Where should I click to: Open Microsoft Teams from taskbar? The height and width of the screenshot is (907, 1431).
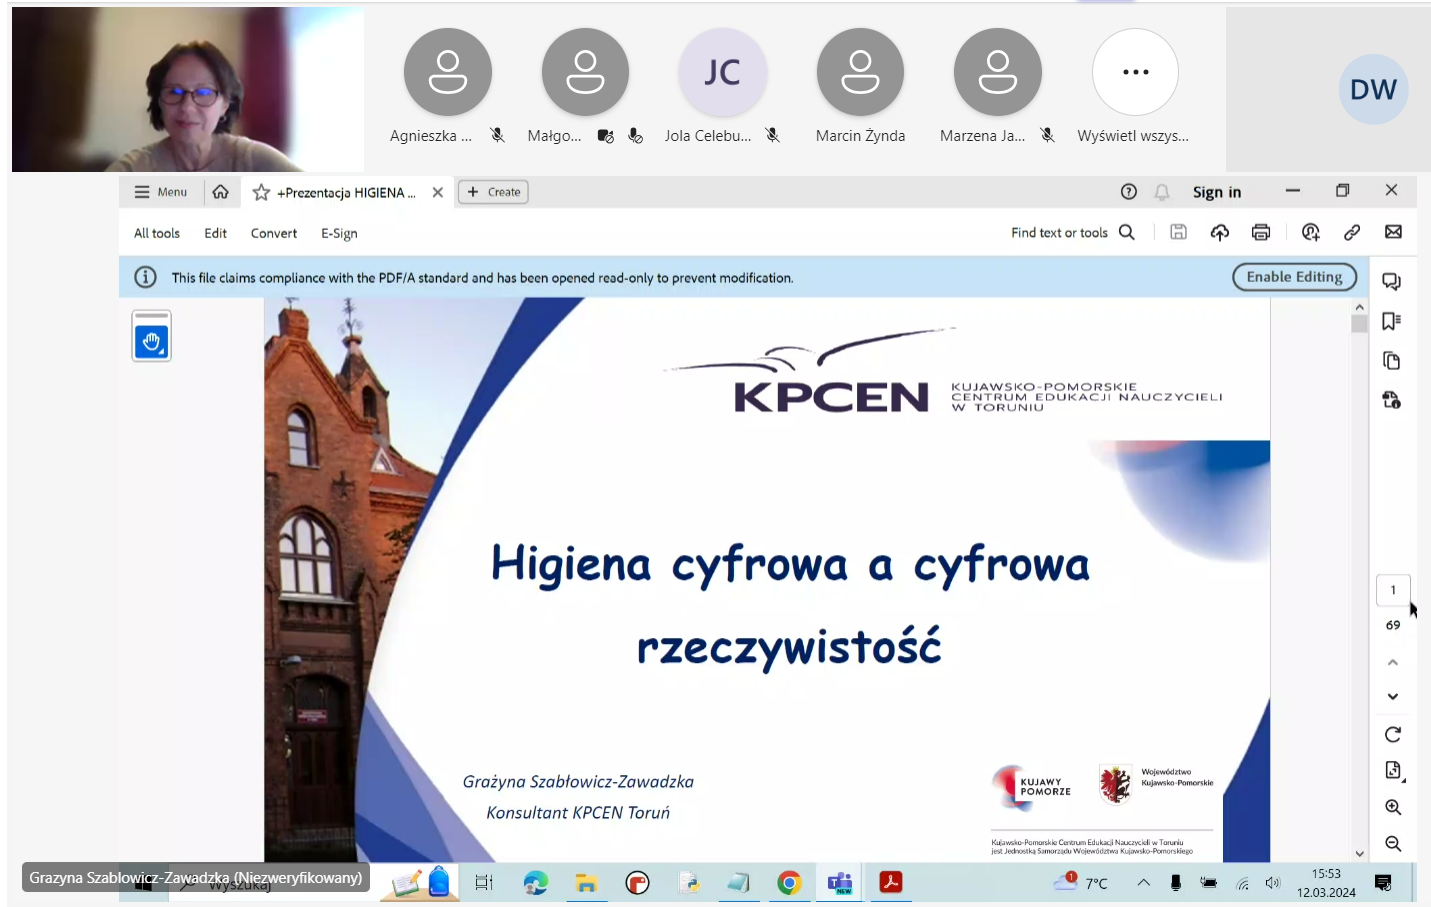coord(840,883)
